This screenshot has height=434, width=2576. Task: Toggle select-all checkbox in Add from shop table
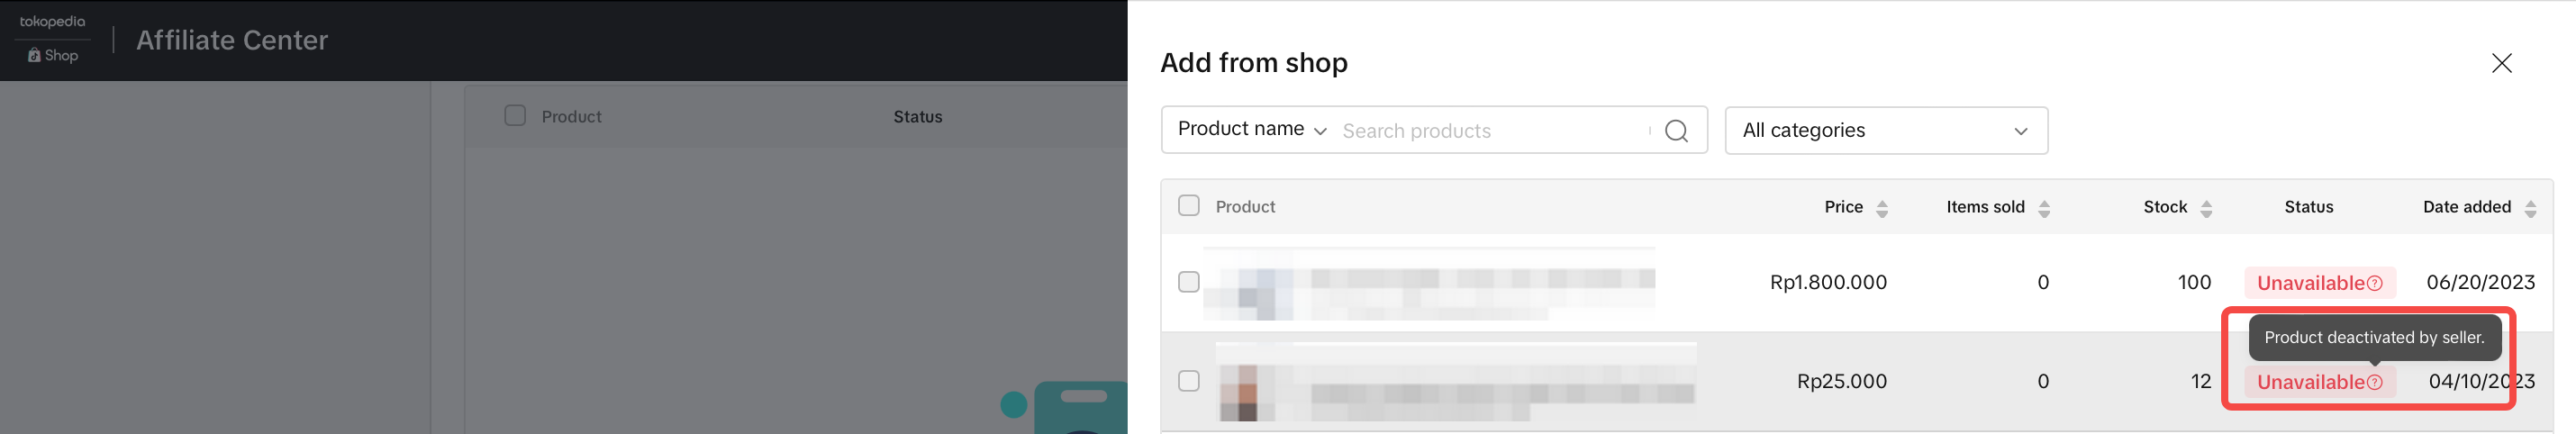(x=1188, y=206)
